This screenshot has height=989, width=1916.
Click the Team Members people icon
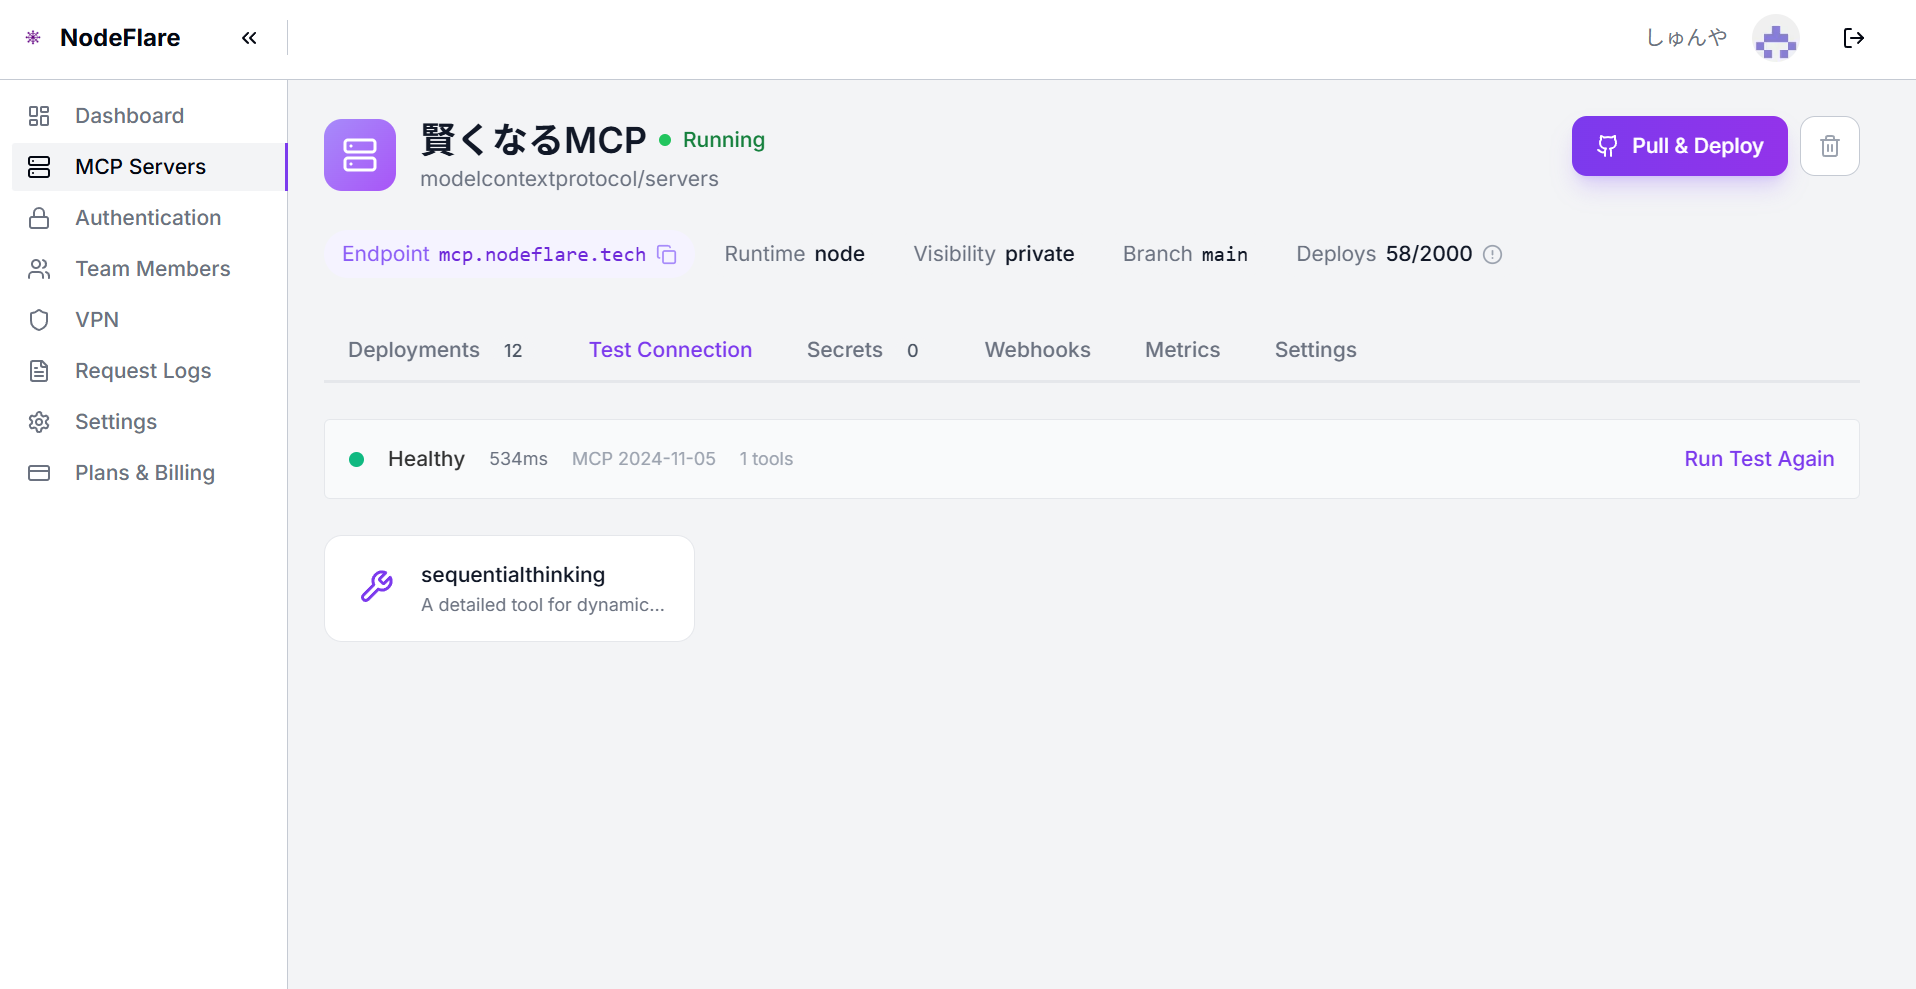click(x=39, y=269)
